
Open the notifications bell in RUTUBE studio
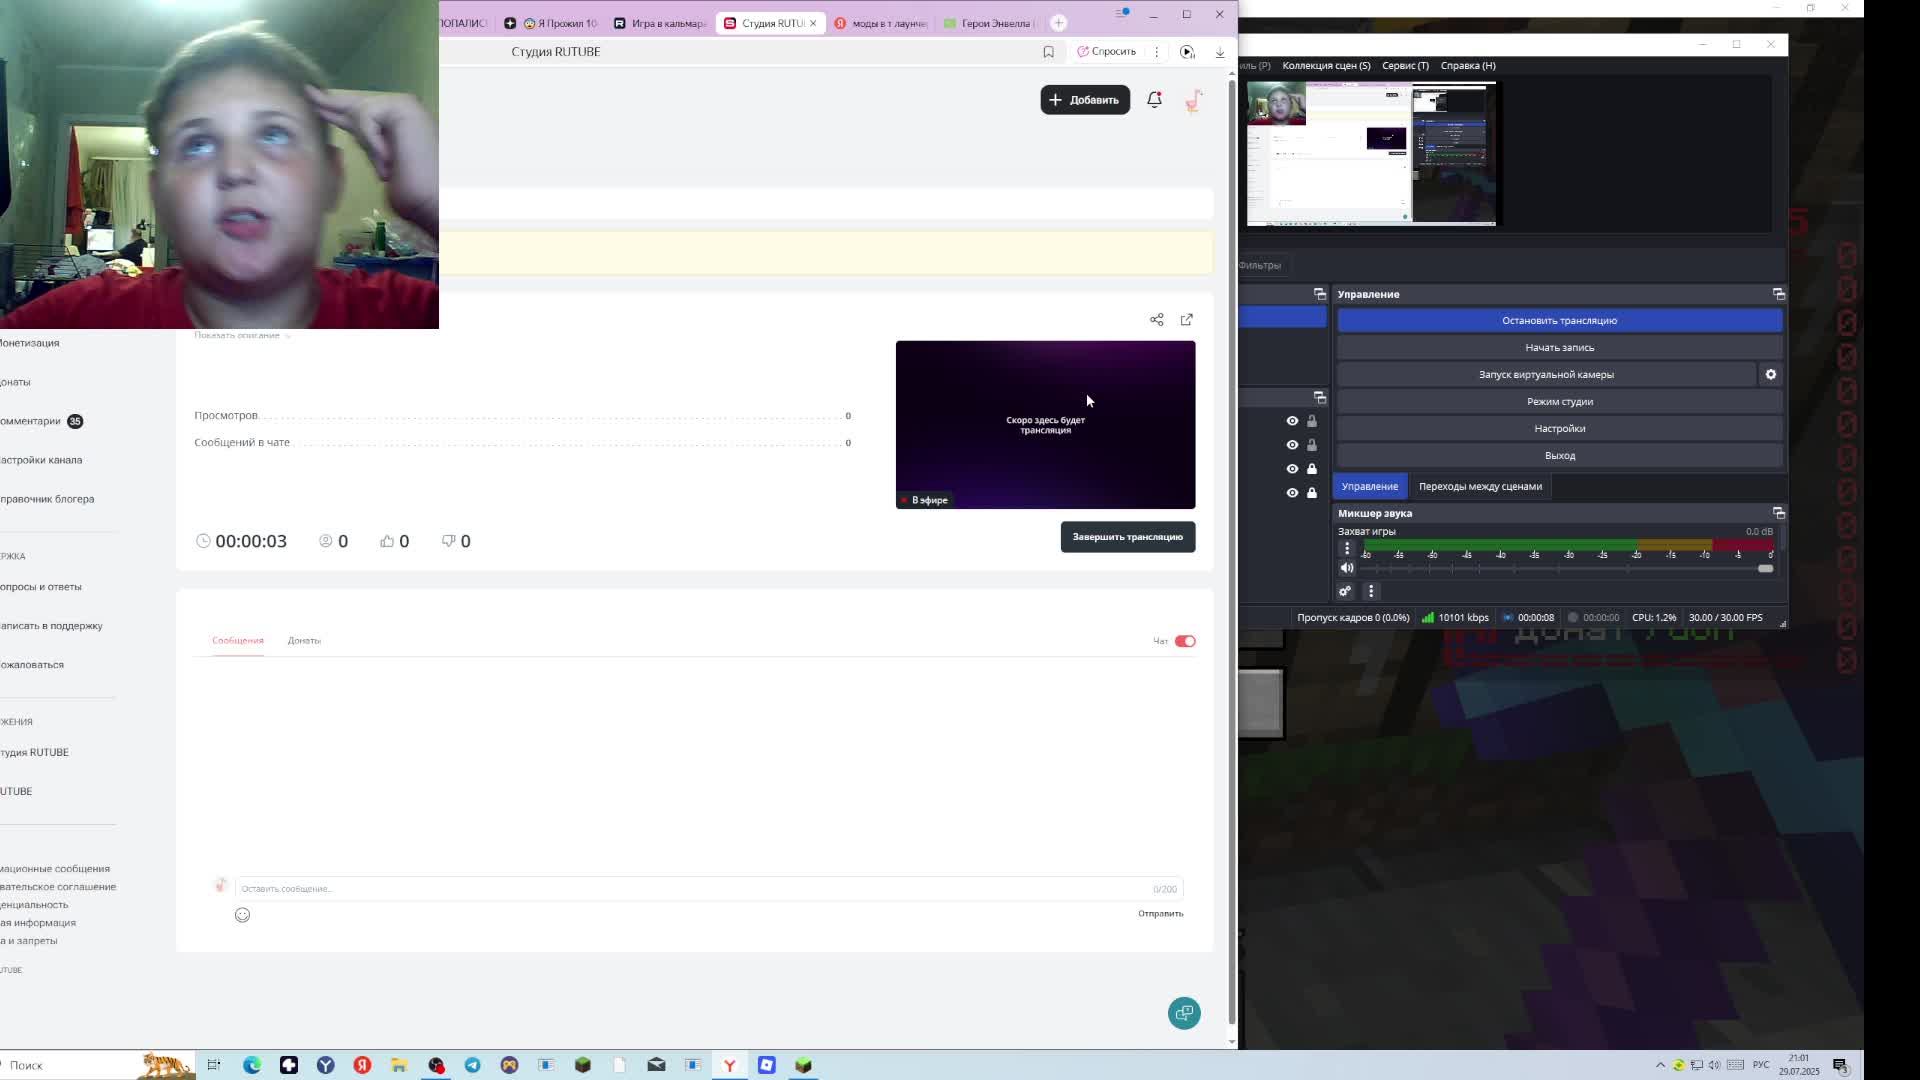[x=1154, y=99]
